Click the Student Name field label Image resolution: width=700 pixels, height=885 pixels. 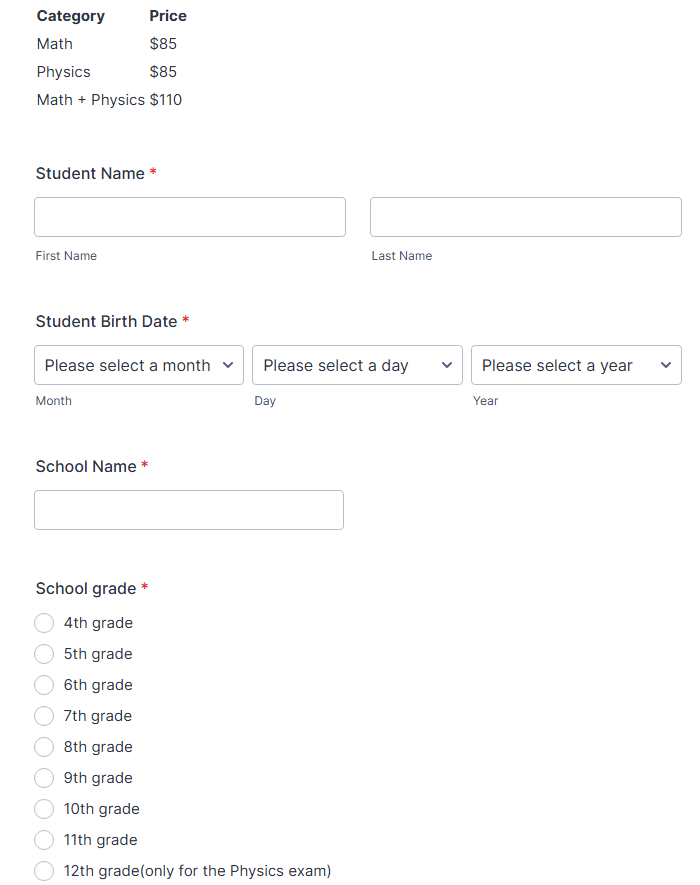coord(90,173)
